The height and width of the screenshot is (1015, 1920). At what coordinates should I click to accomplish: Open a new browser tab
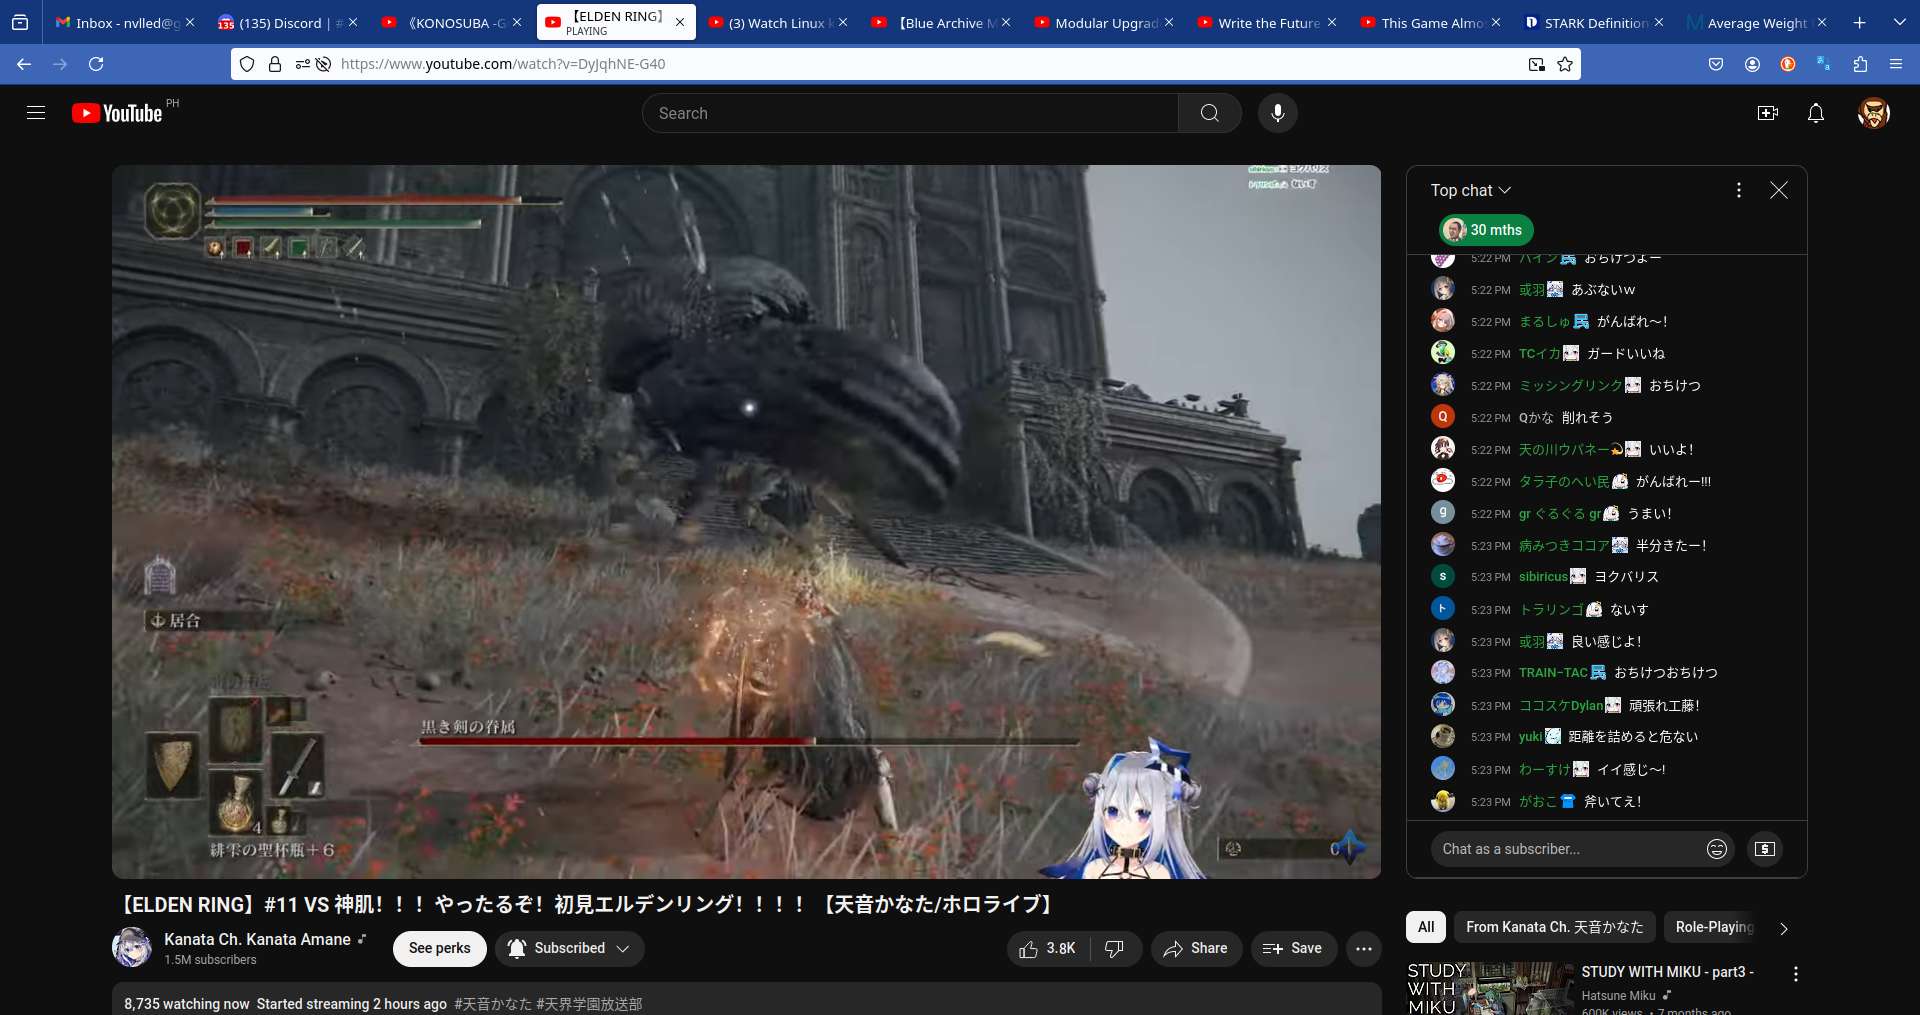point(1860,22)
